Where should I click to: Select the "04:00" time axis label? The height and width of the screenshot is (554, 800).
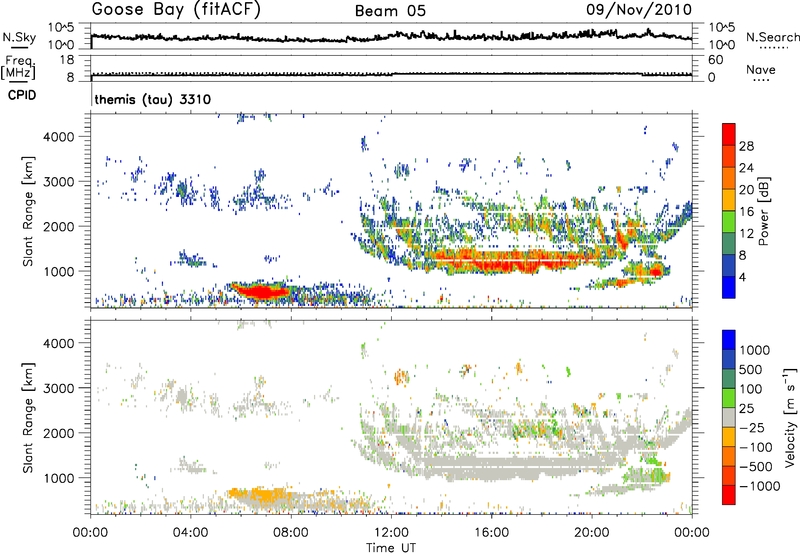pos(190,533)
